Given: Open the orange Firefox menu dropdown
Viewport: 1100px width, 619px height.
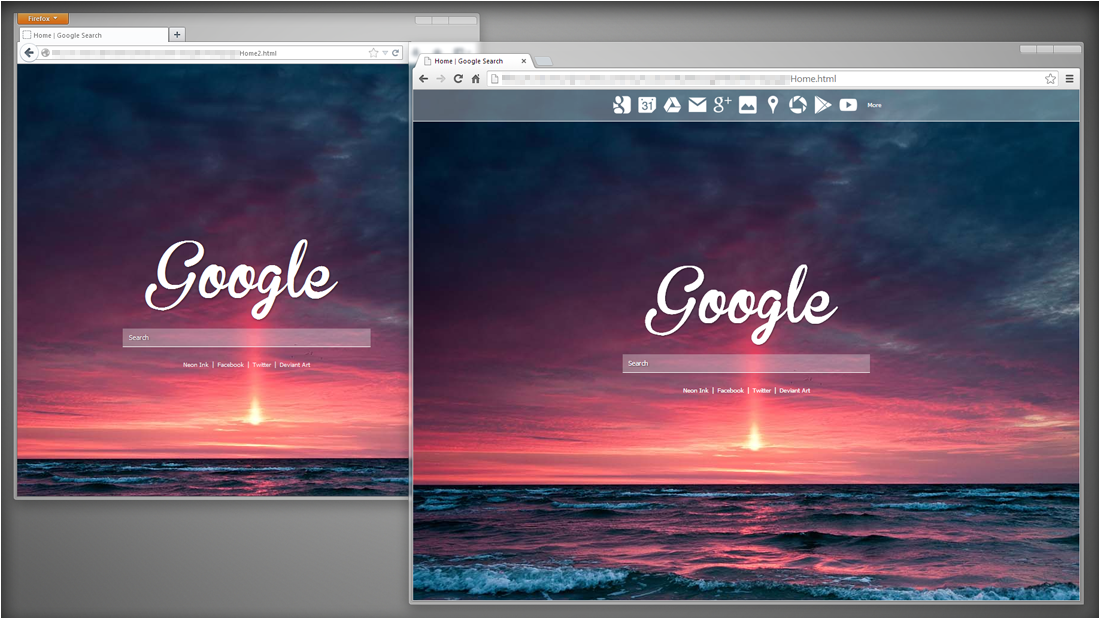Looking at the screenshot, I should 41,17.
